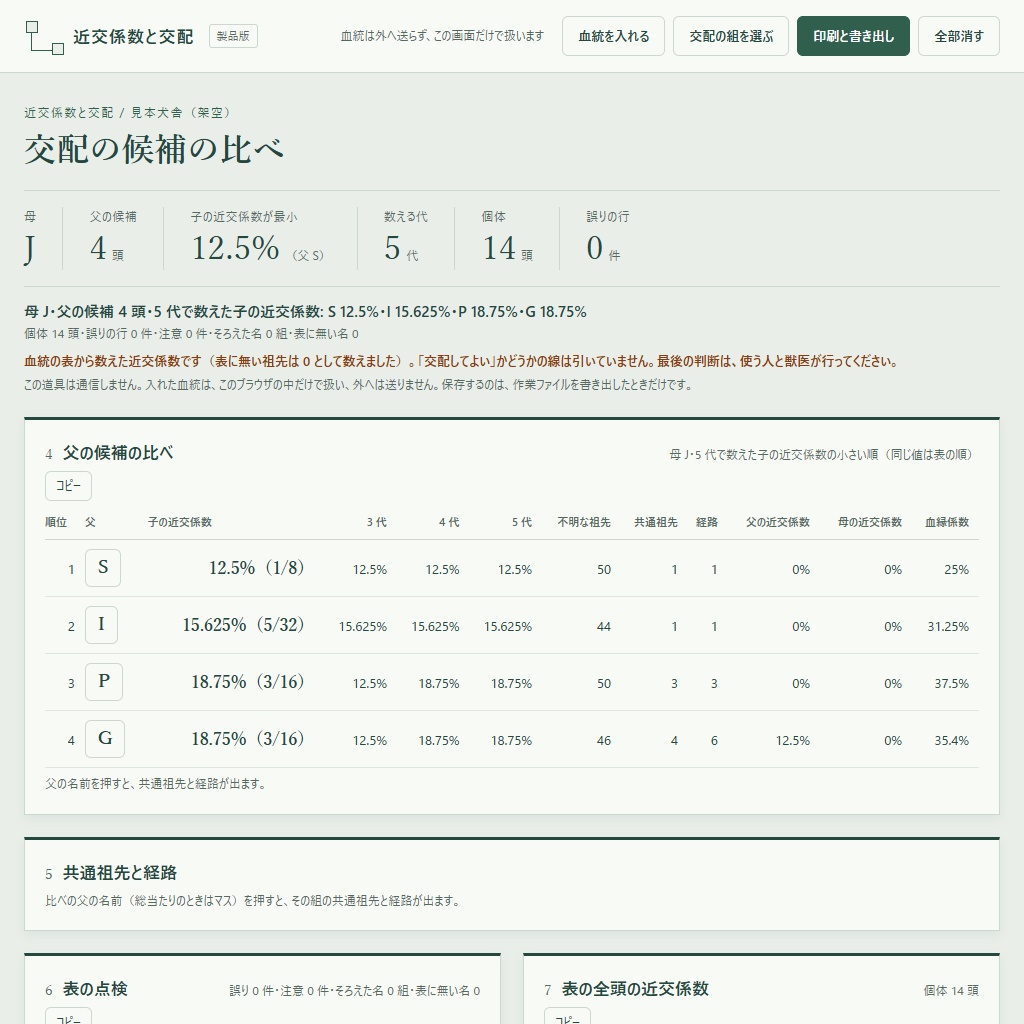Click the 母 J summary stat

(x=30, y=238)
